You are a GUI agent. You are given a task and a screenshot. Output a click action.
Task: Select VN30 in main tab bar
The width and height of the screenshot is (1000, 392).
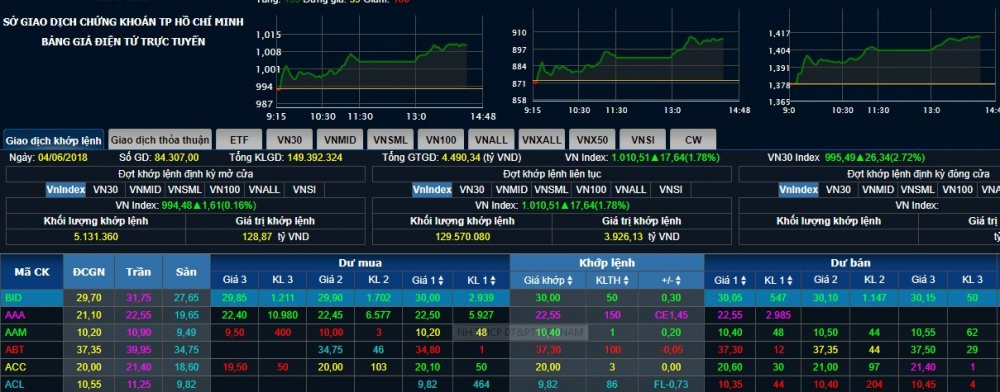click(x=290, y=140)
